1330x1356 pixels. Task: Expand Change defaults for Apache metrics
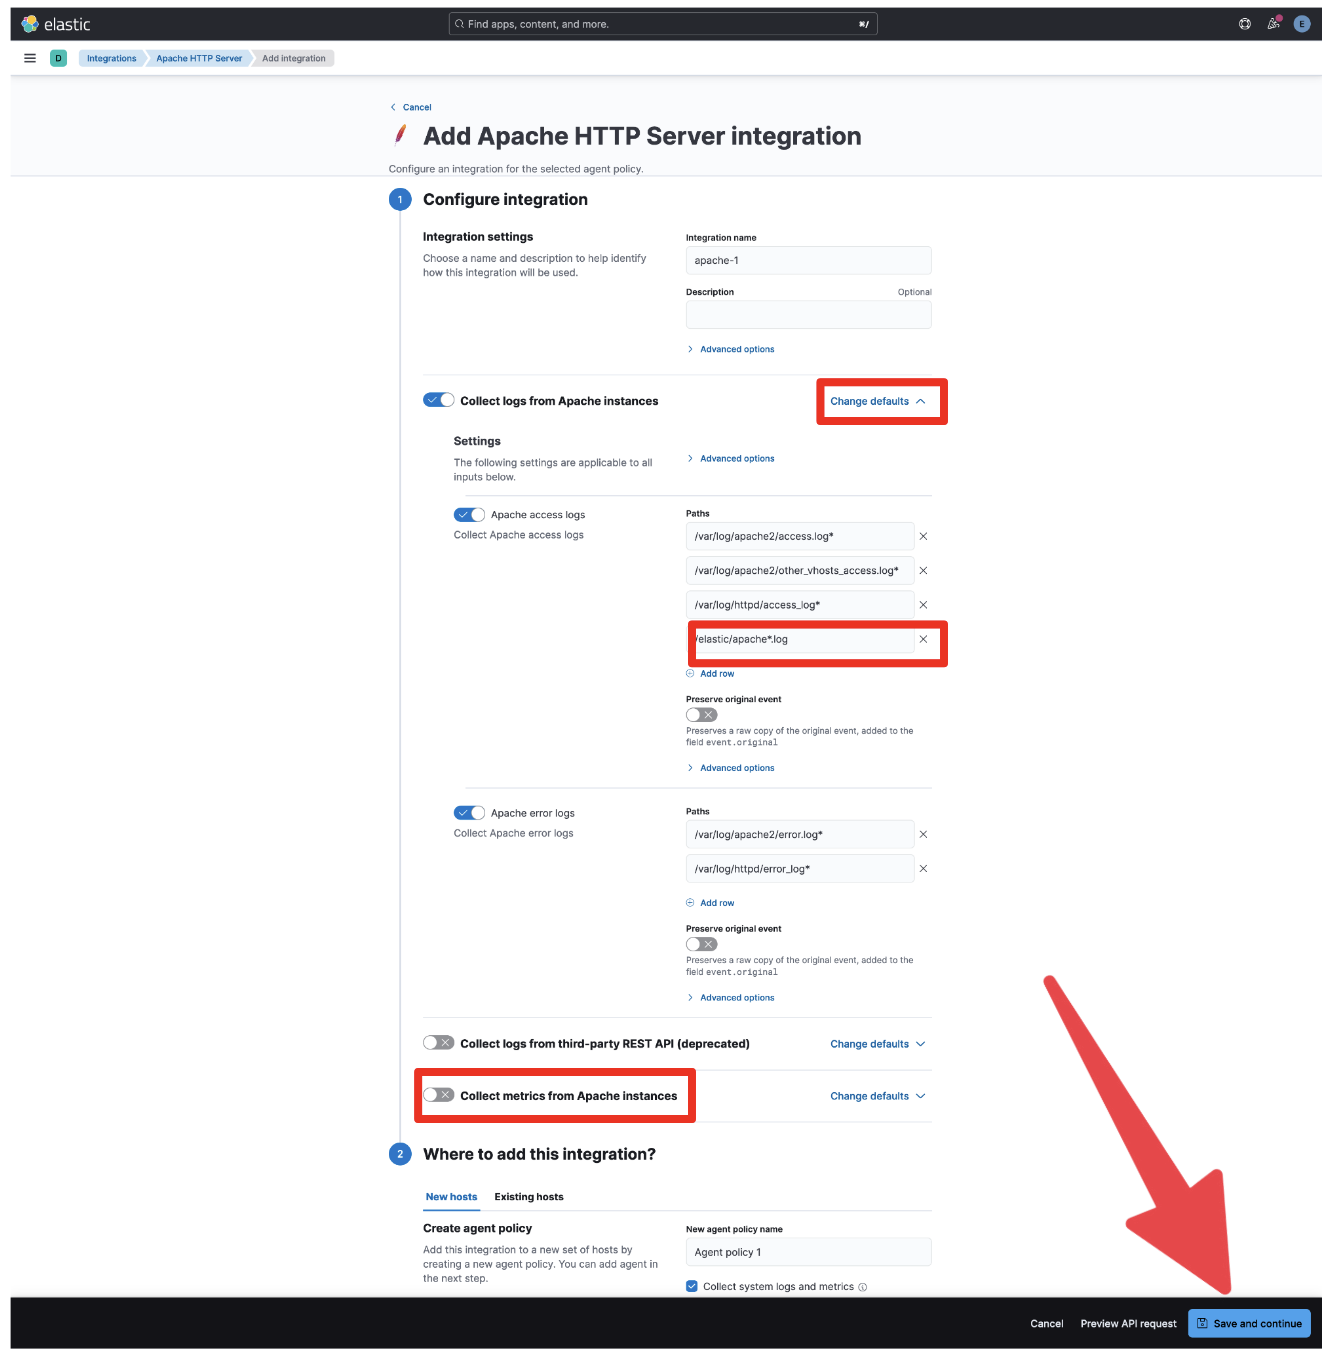878,1096
